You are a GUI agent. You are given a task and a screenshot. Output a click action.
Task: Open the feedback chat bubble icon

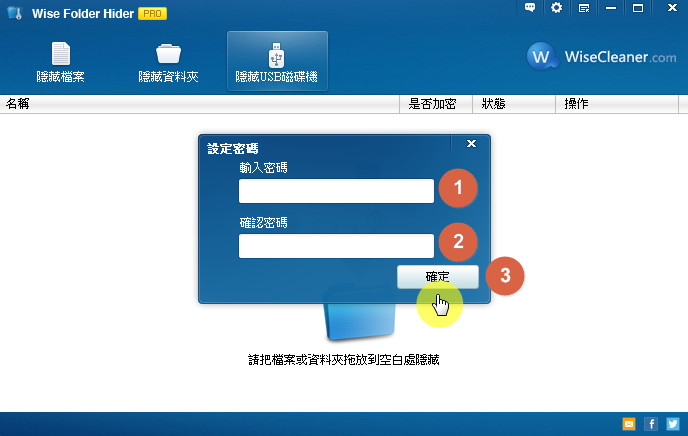tap(530, 8)
